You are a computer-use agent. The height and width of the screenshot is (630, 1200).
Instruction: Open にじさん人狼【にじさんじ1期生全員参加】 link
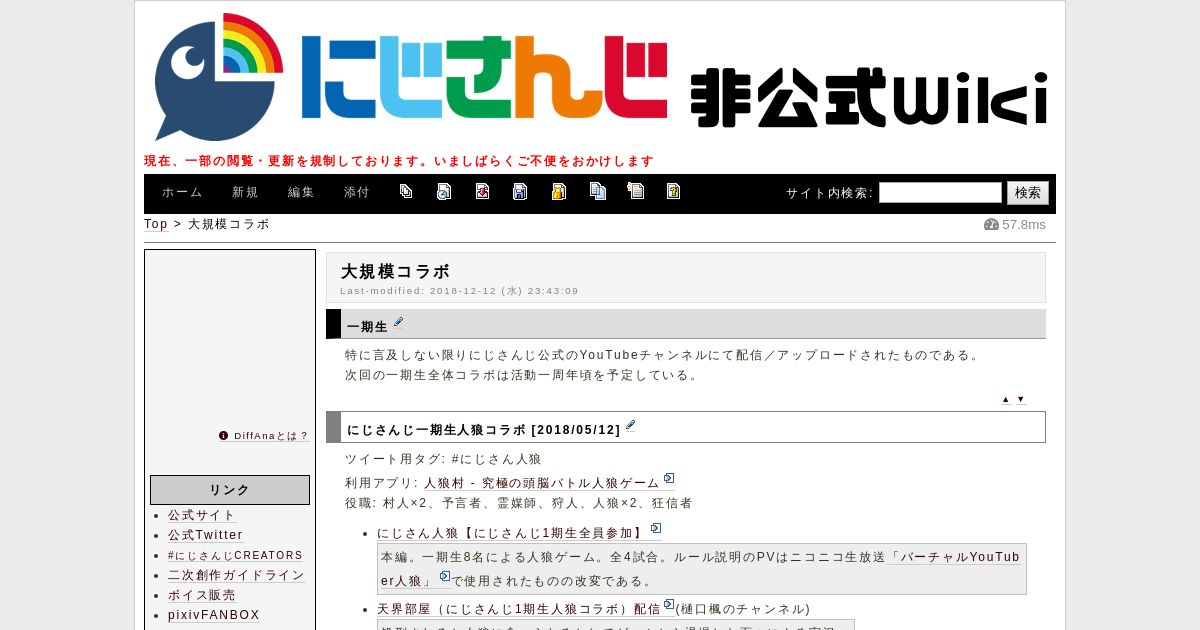512,533
